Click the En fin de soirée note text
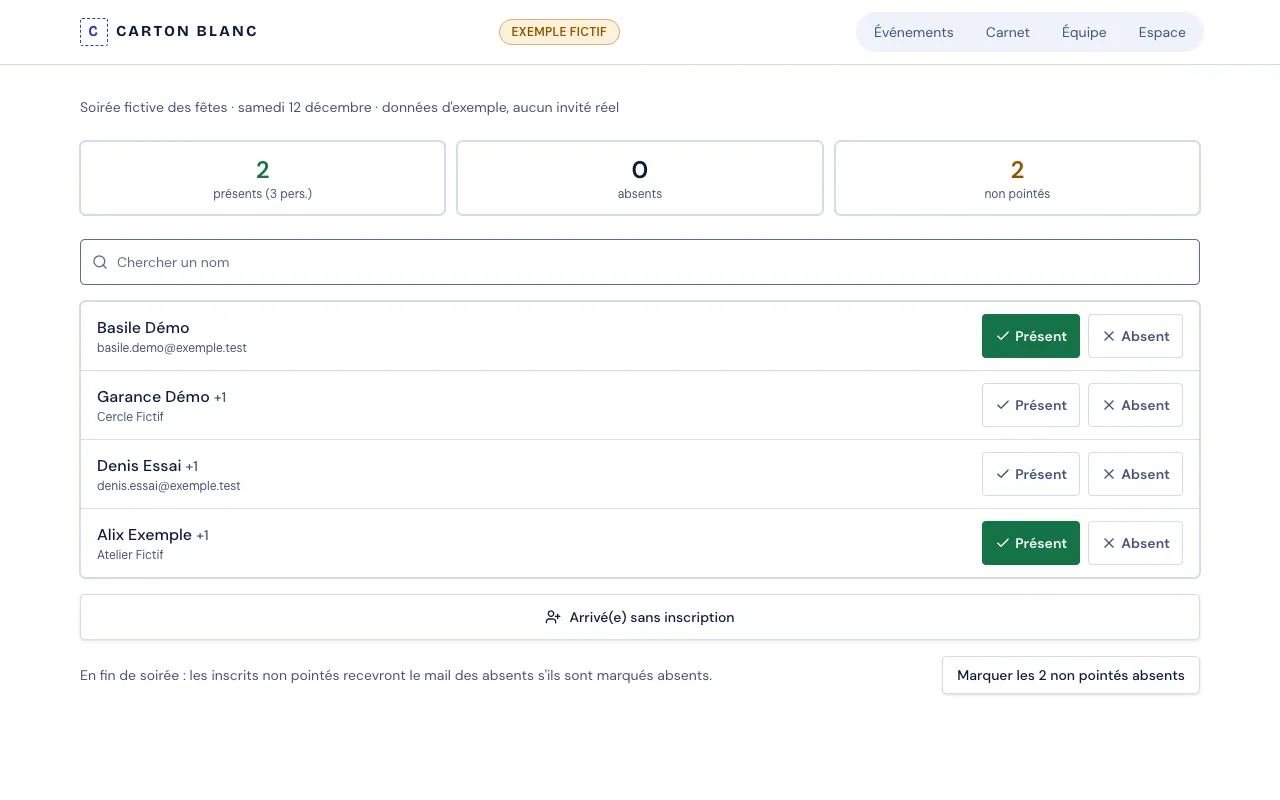1280x800 pixels. 396,675
